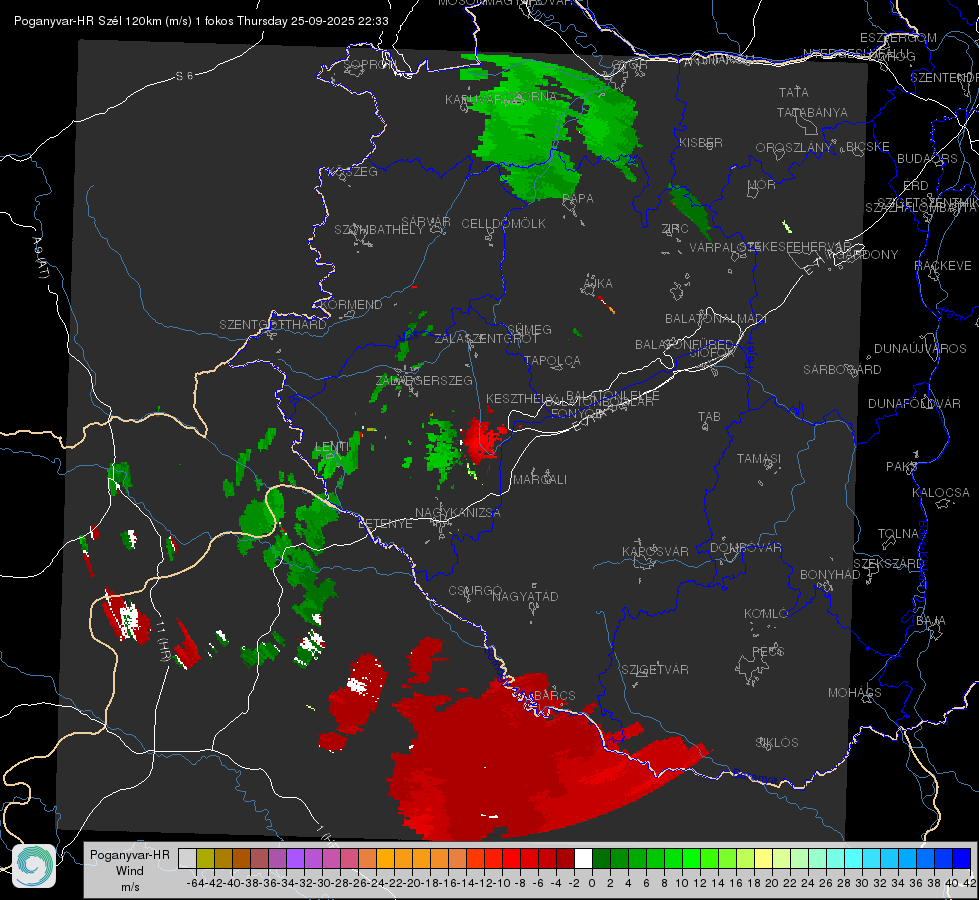This screenshot has width=979, height=900.
Task: Select the SZIGETVÁR label
Action: (655, 670)
